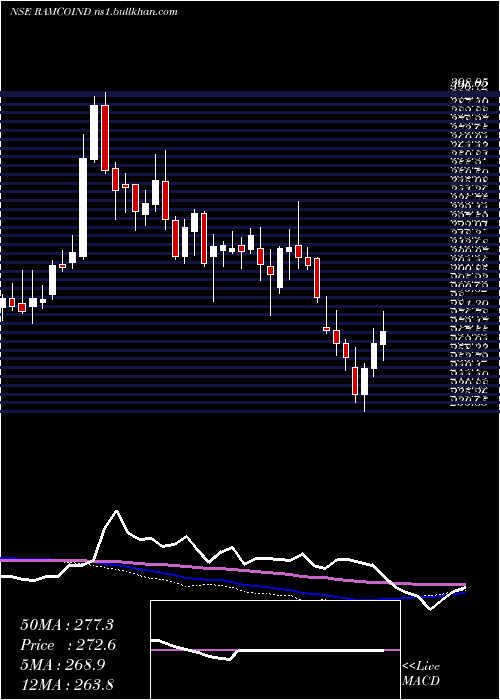Click the last white candlestick on the chart

383,338
